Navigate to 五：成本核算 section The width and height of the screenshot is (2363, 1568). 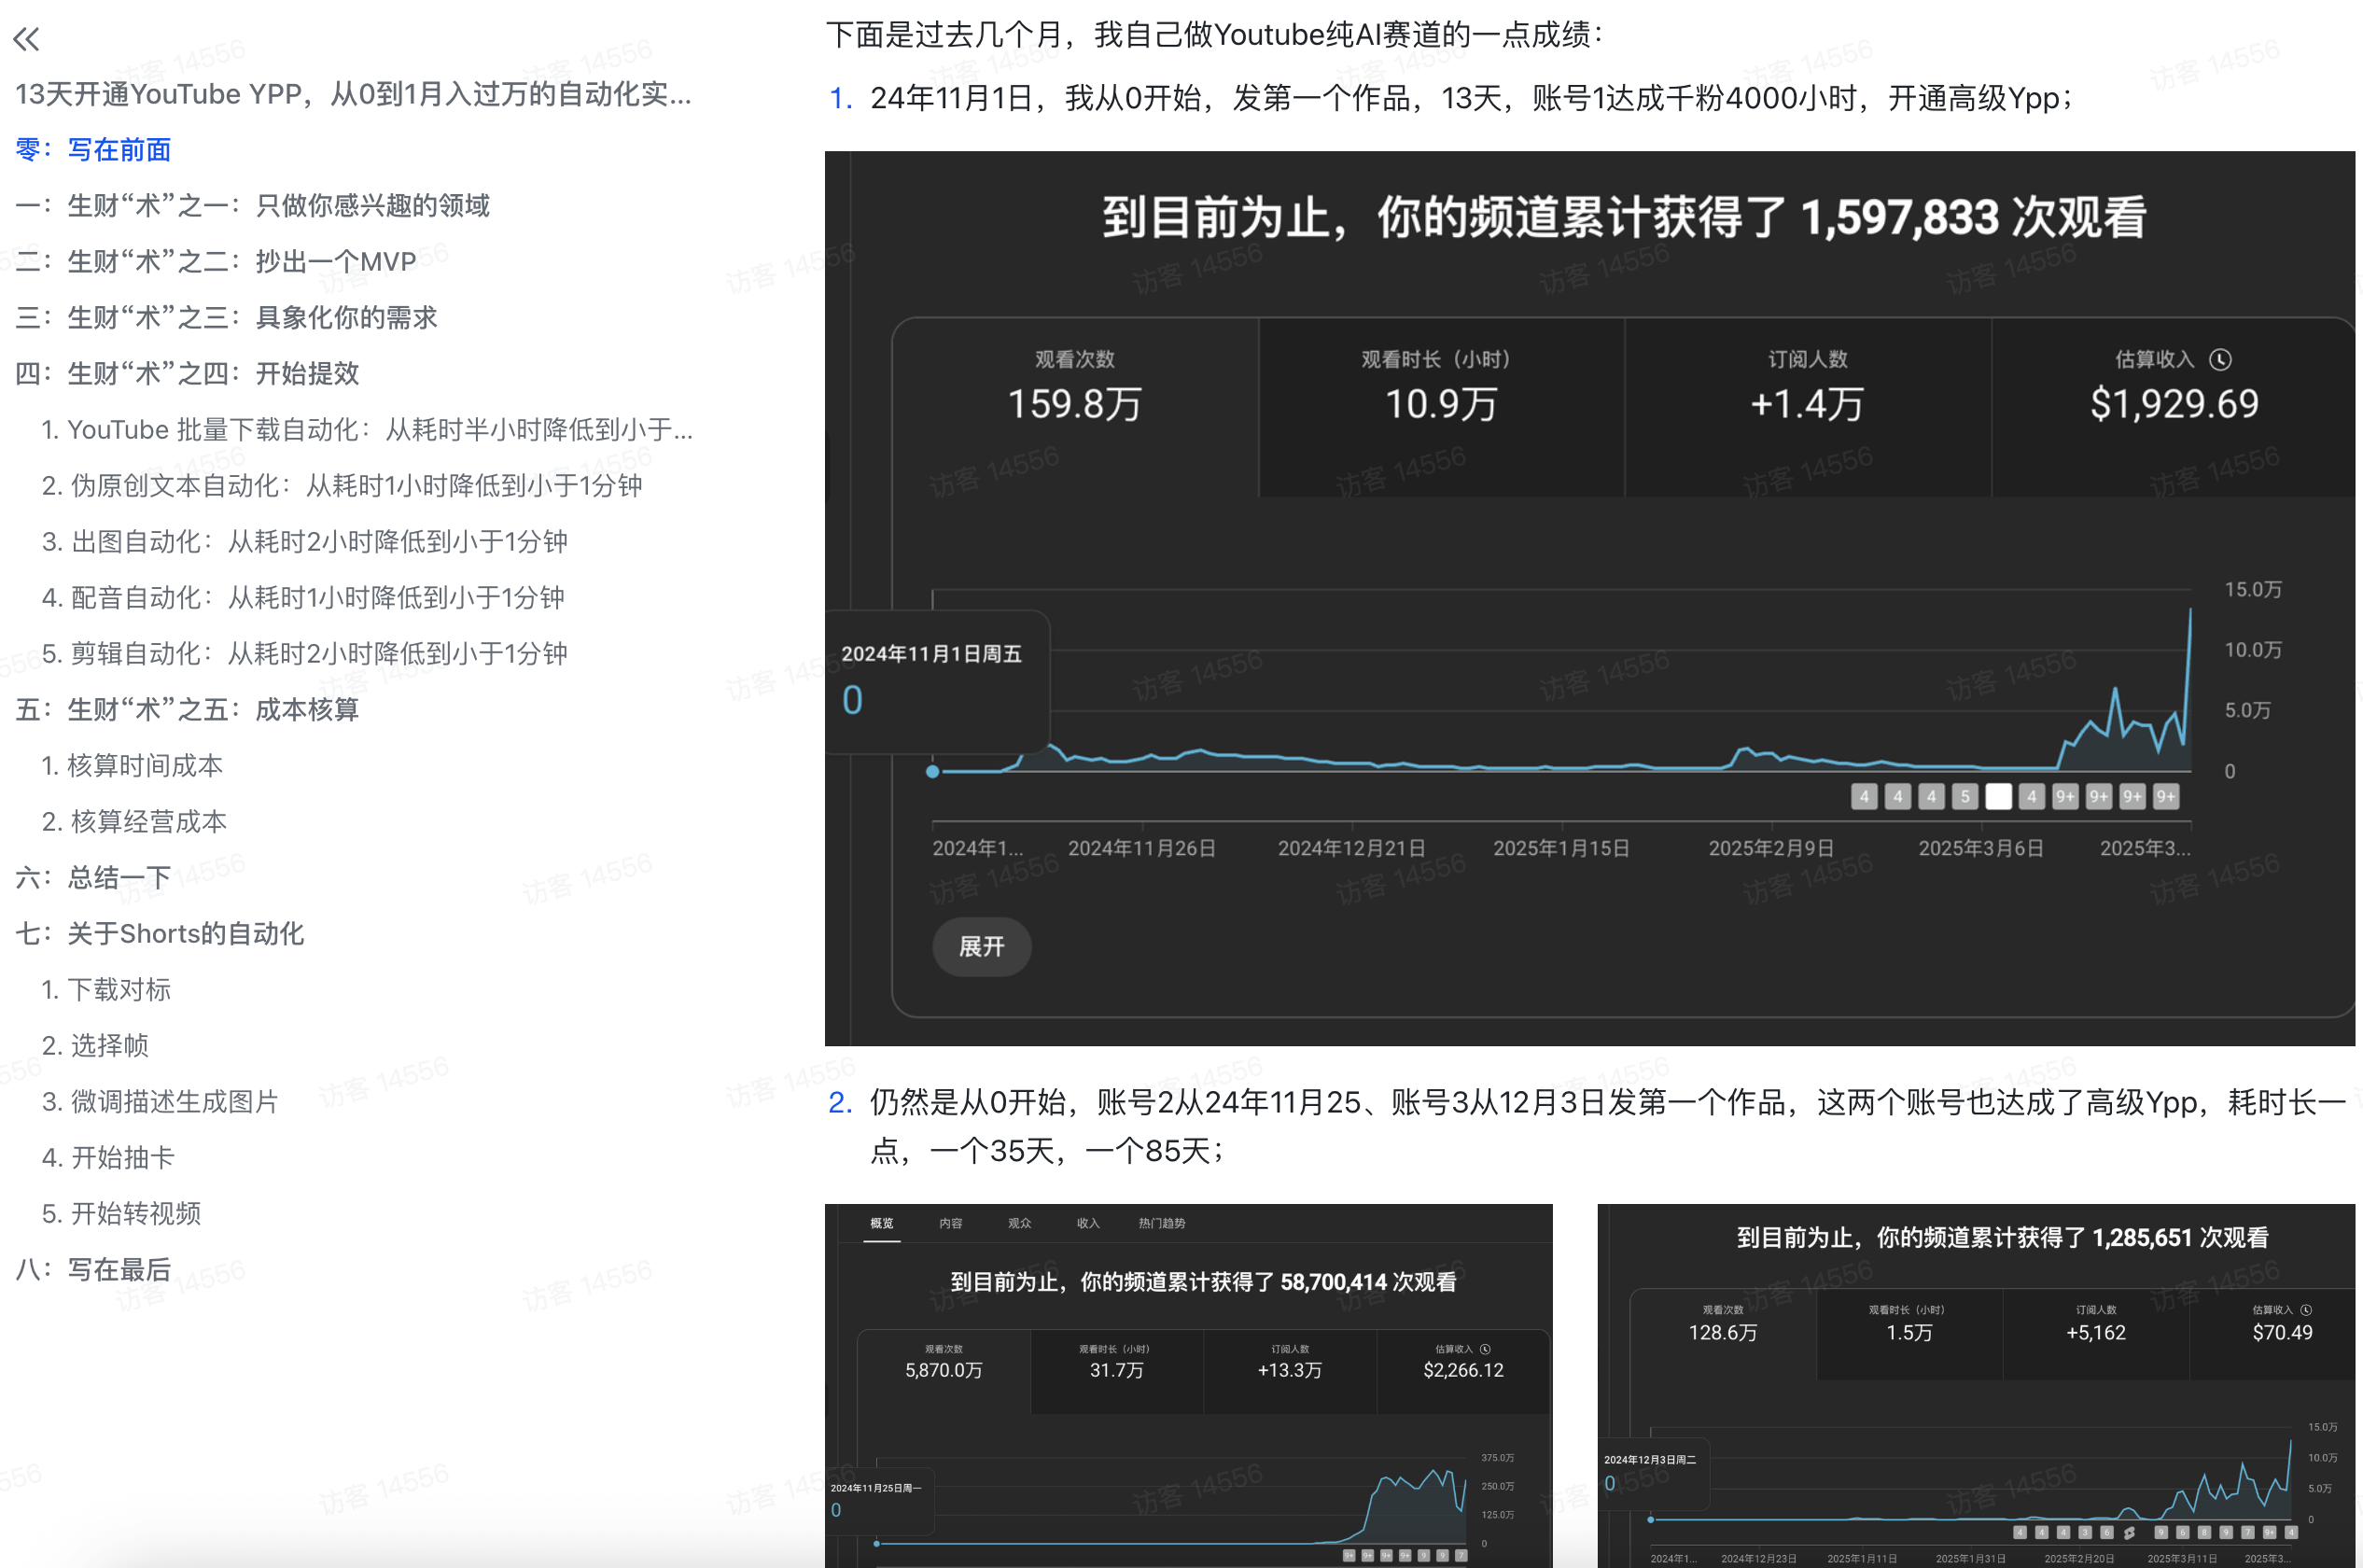click(187, 710)
